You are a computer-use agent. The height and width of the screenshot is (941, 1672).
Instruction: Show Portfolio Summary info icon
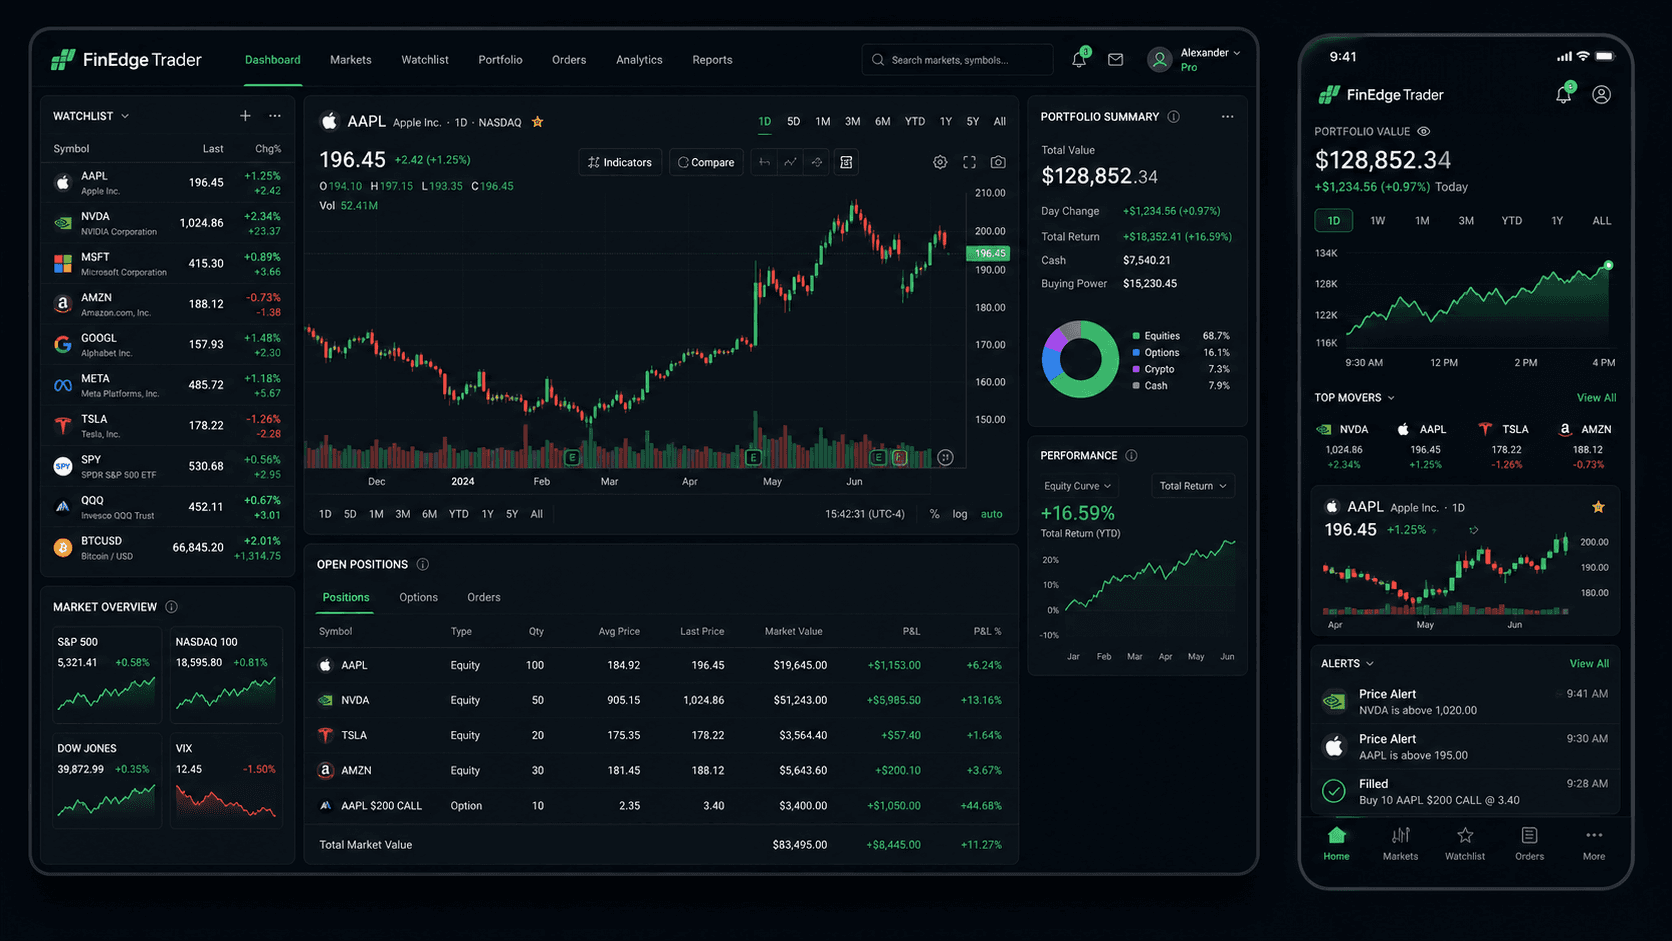1174,117
